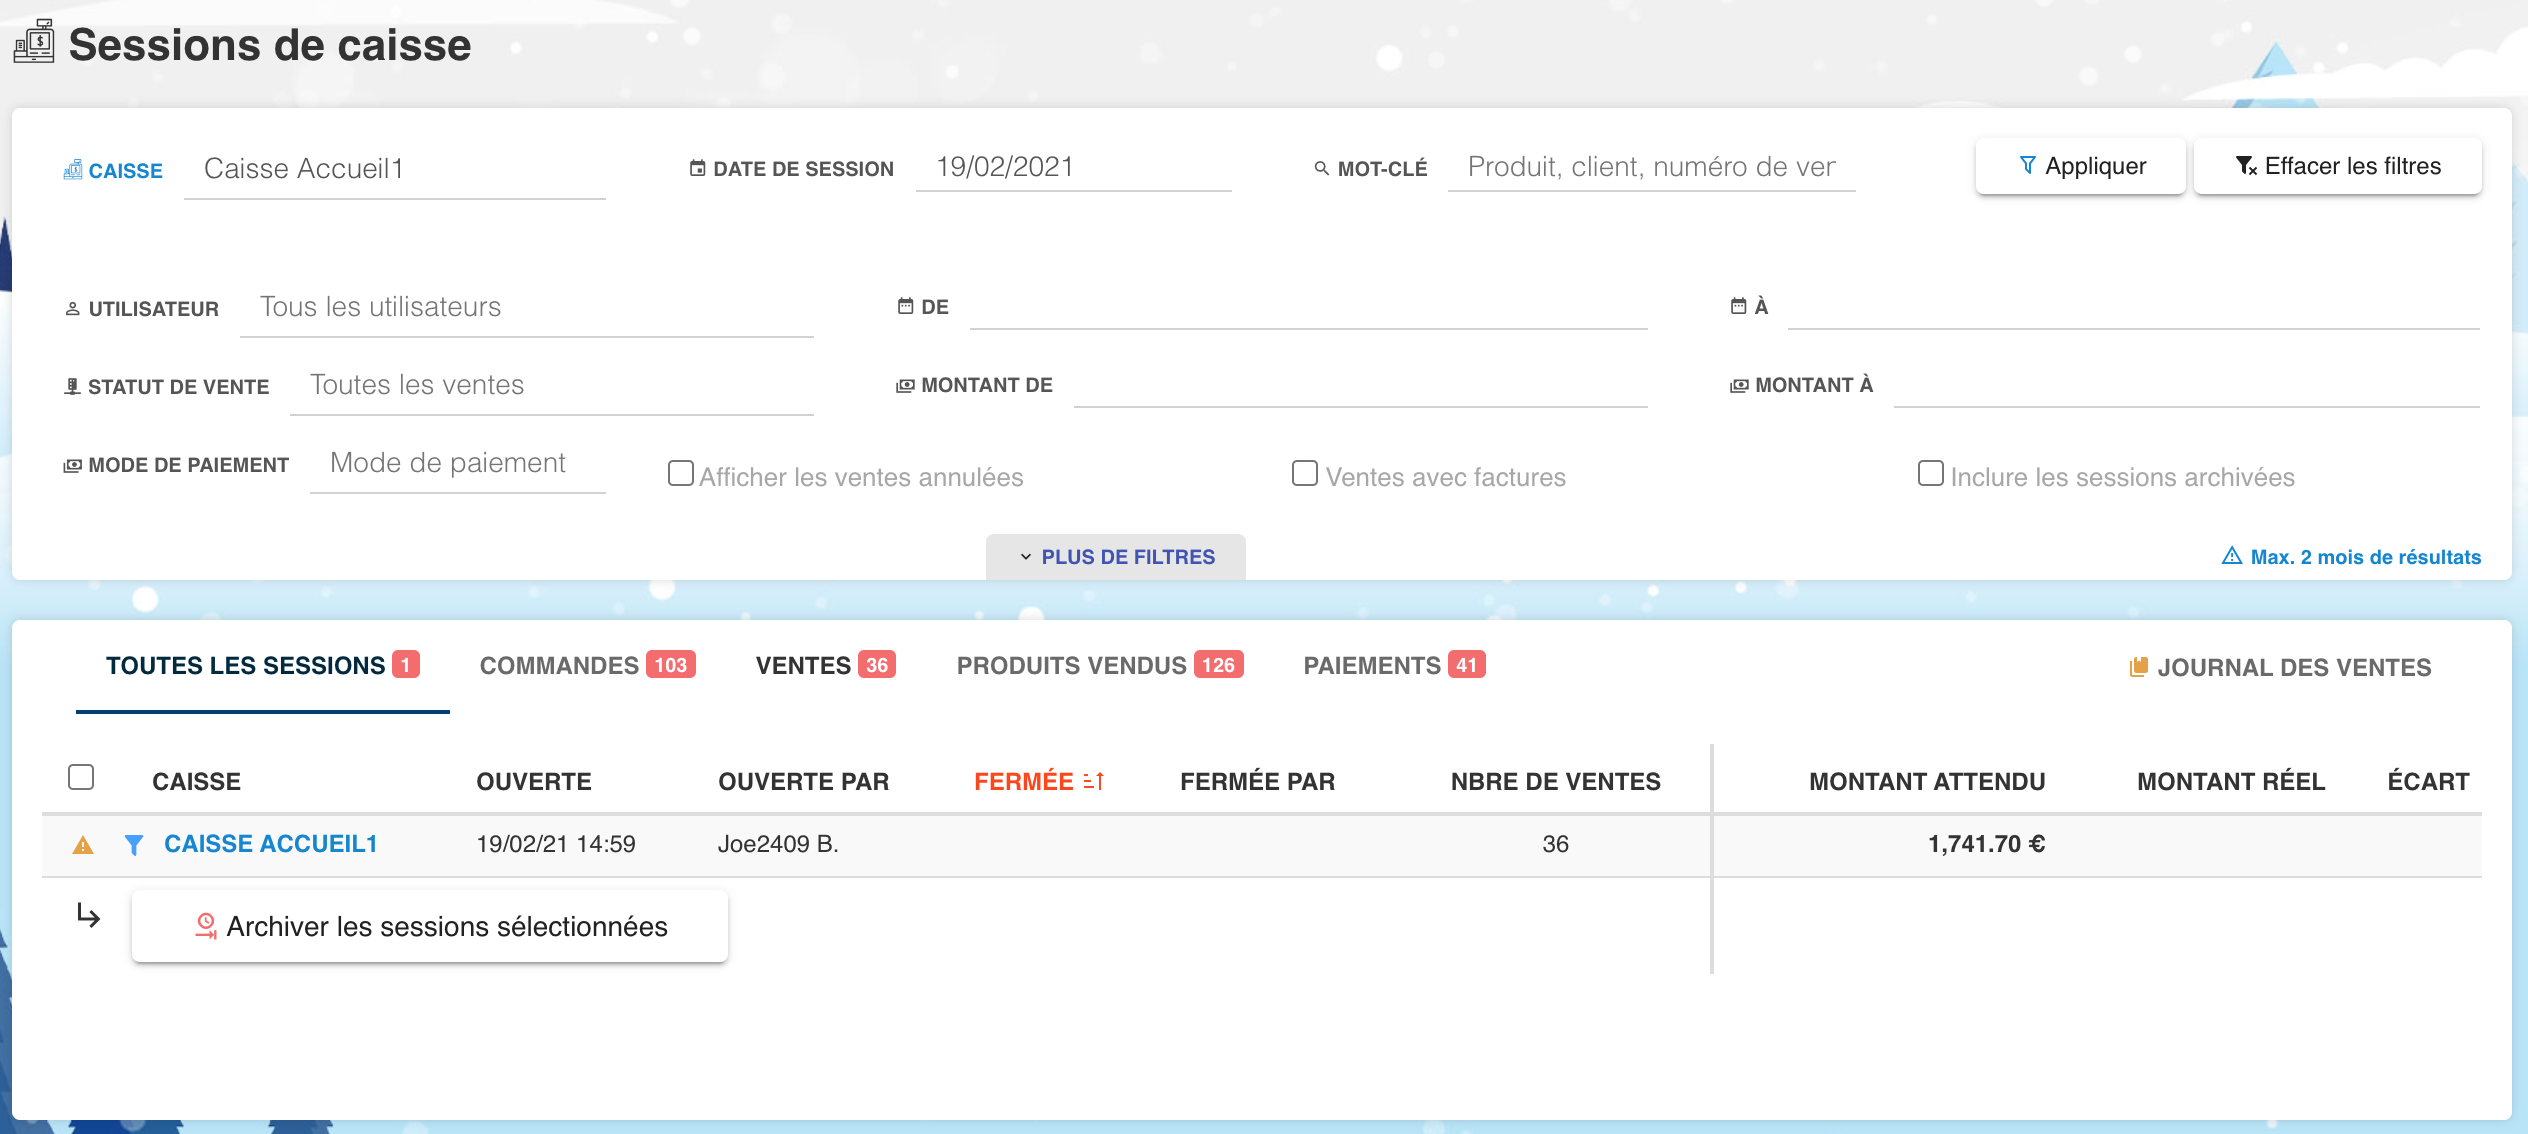
Task: Click the warning icon beside Max. 2 mois
Action: pyautogui.click(x=2231, y=556)
